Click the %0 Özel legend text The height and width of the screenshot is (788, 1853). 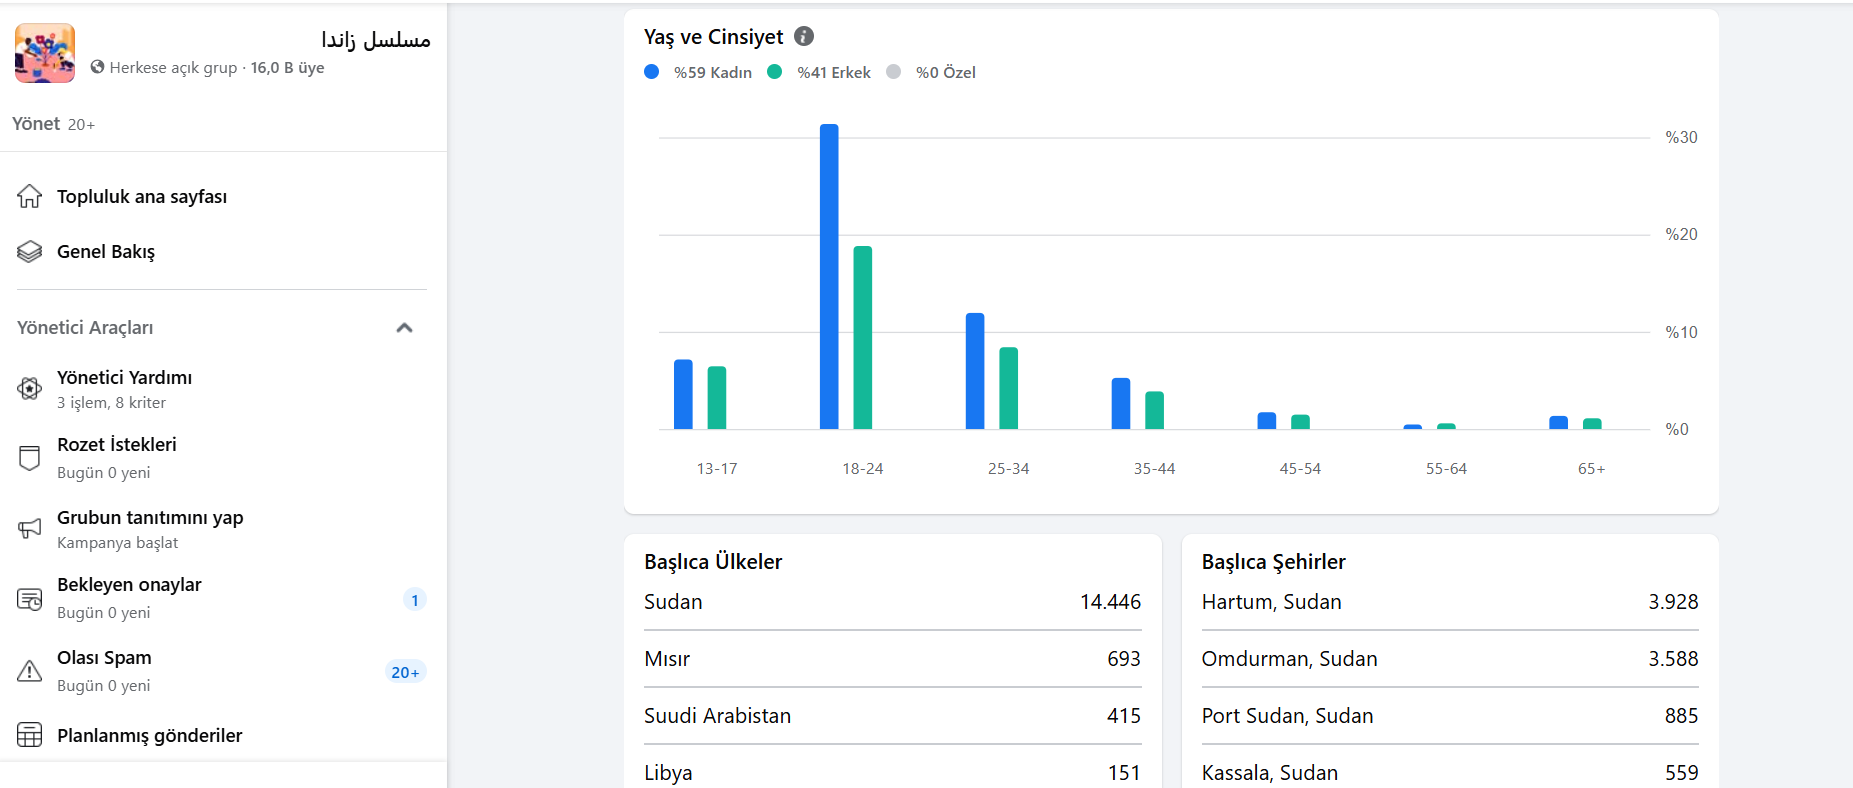pos(946,72)
